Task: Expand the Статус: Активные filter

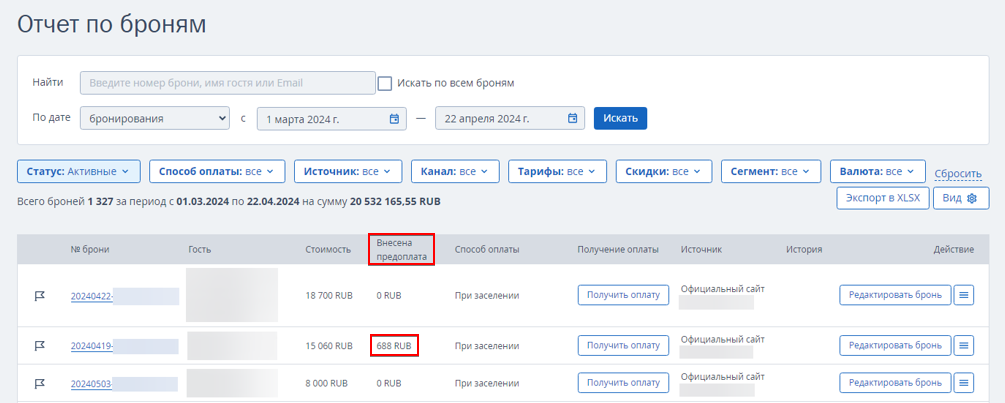Action: point(78,172)
